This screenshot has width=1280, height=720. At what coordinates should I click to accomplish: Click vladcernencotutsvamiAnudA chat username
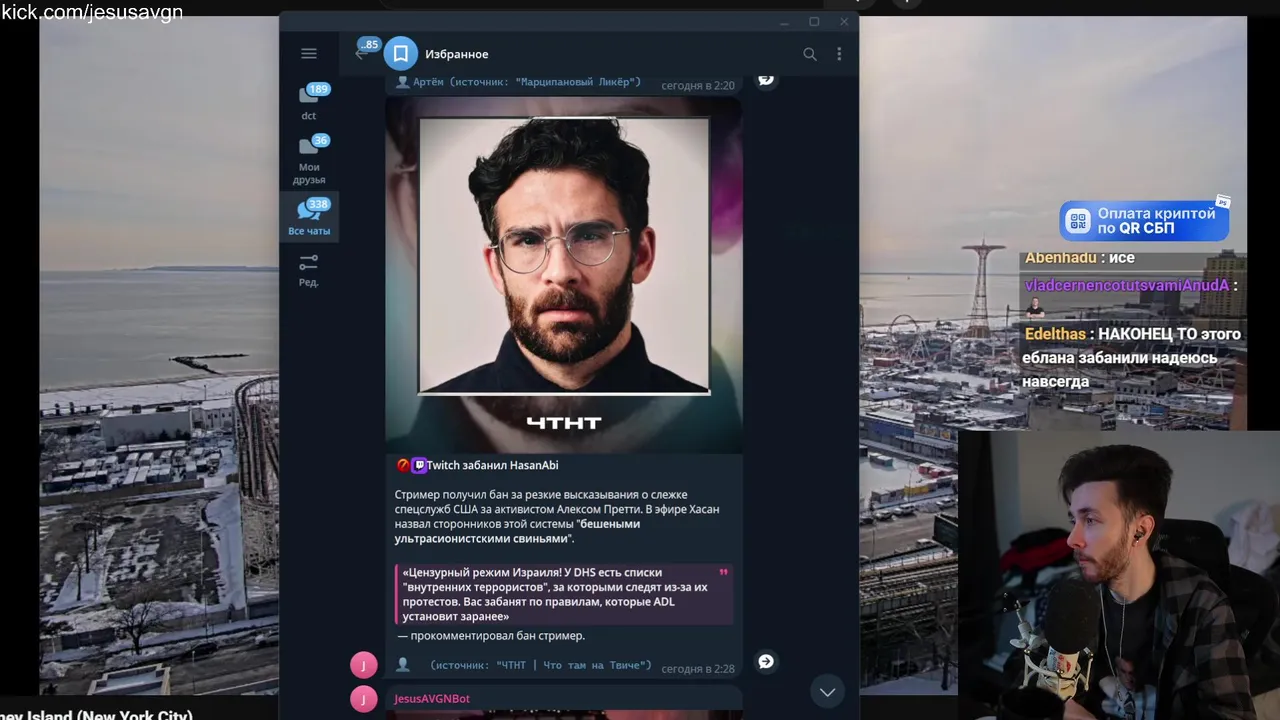tap(1126, 285)
